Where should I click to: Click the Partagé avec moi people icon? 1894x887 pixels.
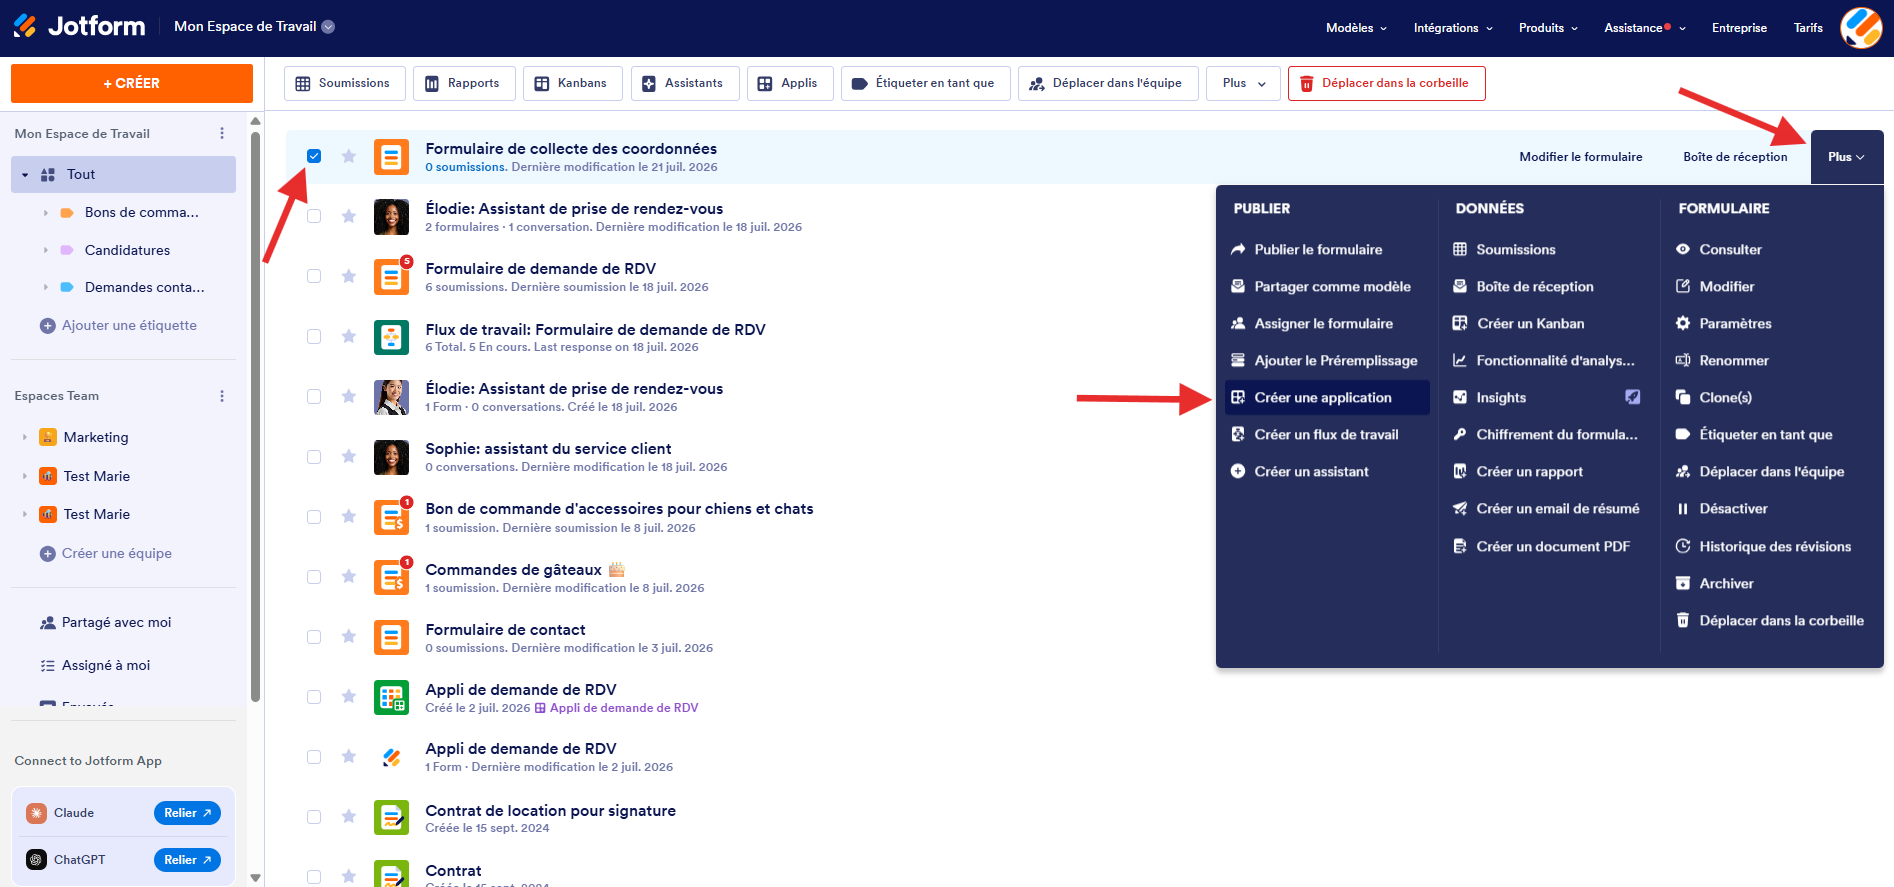tap(47, 622)
